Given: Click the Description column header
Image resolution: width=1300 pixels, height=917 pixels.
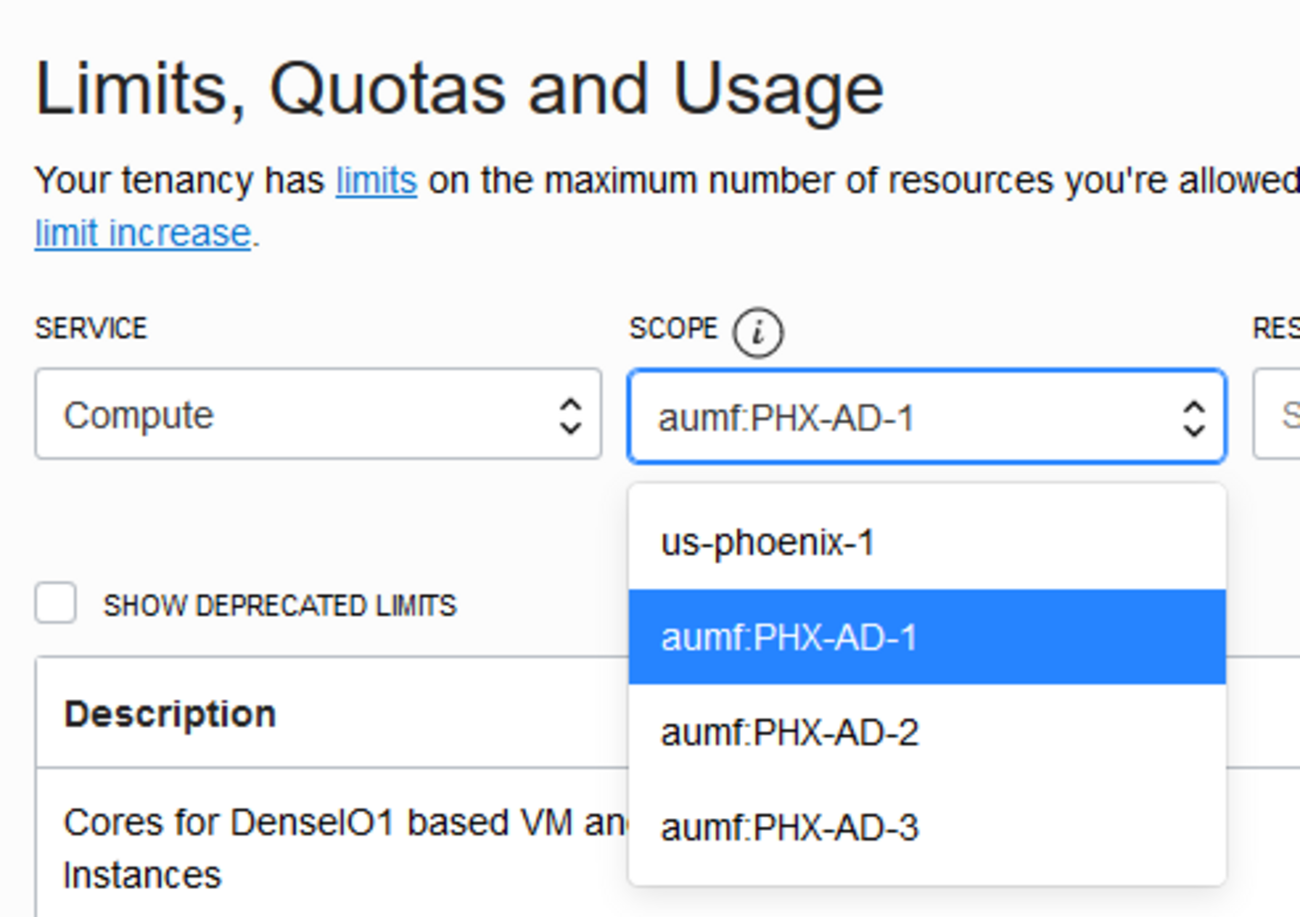Looking at the screenshot, I should (170, 714).
